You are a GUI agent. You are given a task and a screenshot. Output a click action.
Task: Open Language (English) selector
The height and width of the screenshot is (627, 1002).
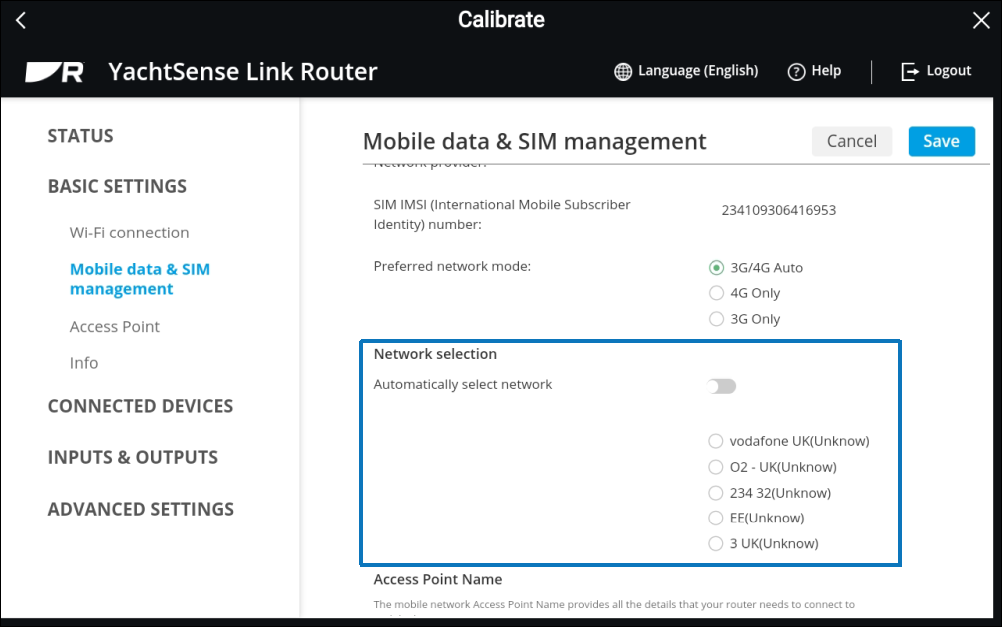(698, 71)
